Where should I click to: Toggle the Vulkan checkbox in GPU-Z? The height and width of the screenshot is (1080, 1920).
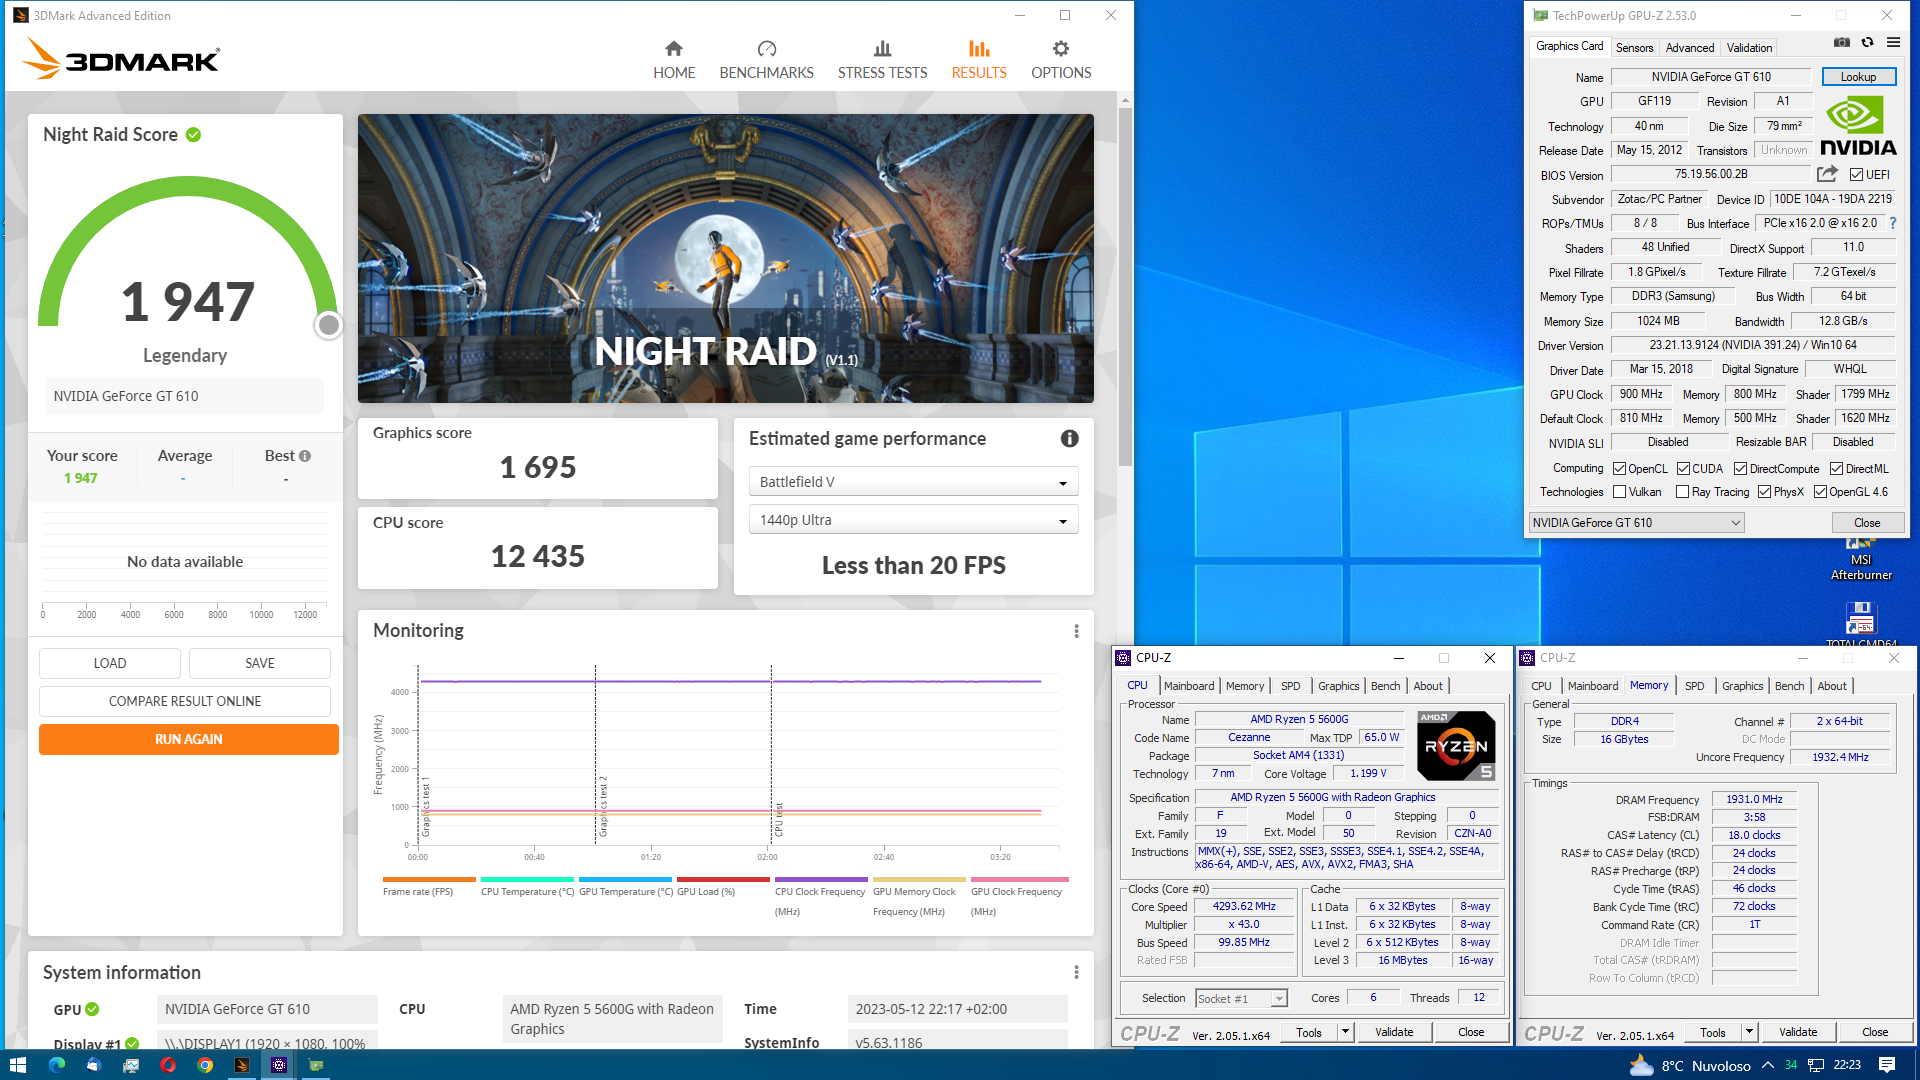pos(1619,492)
